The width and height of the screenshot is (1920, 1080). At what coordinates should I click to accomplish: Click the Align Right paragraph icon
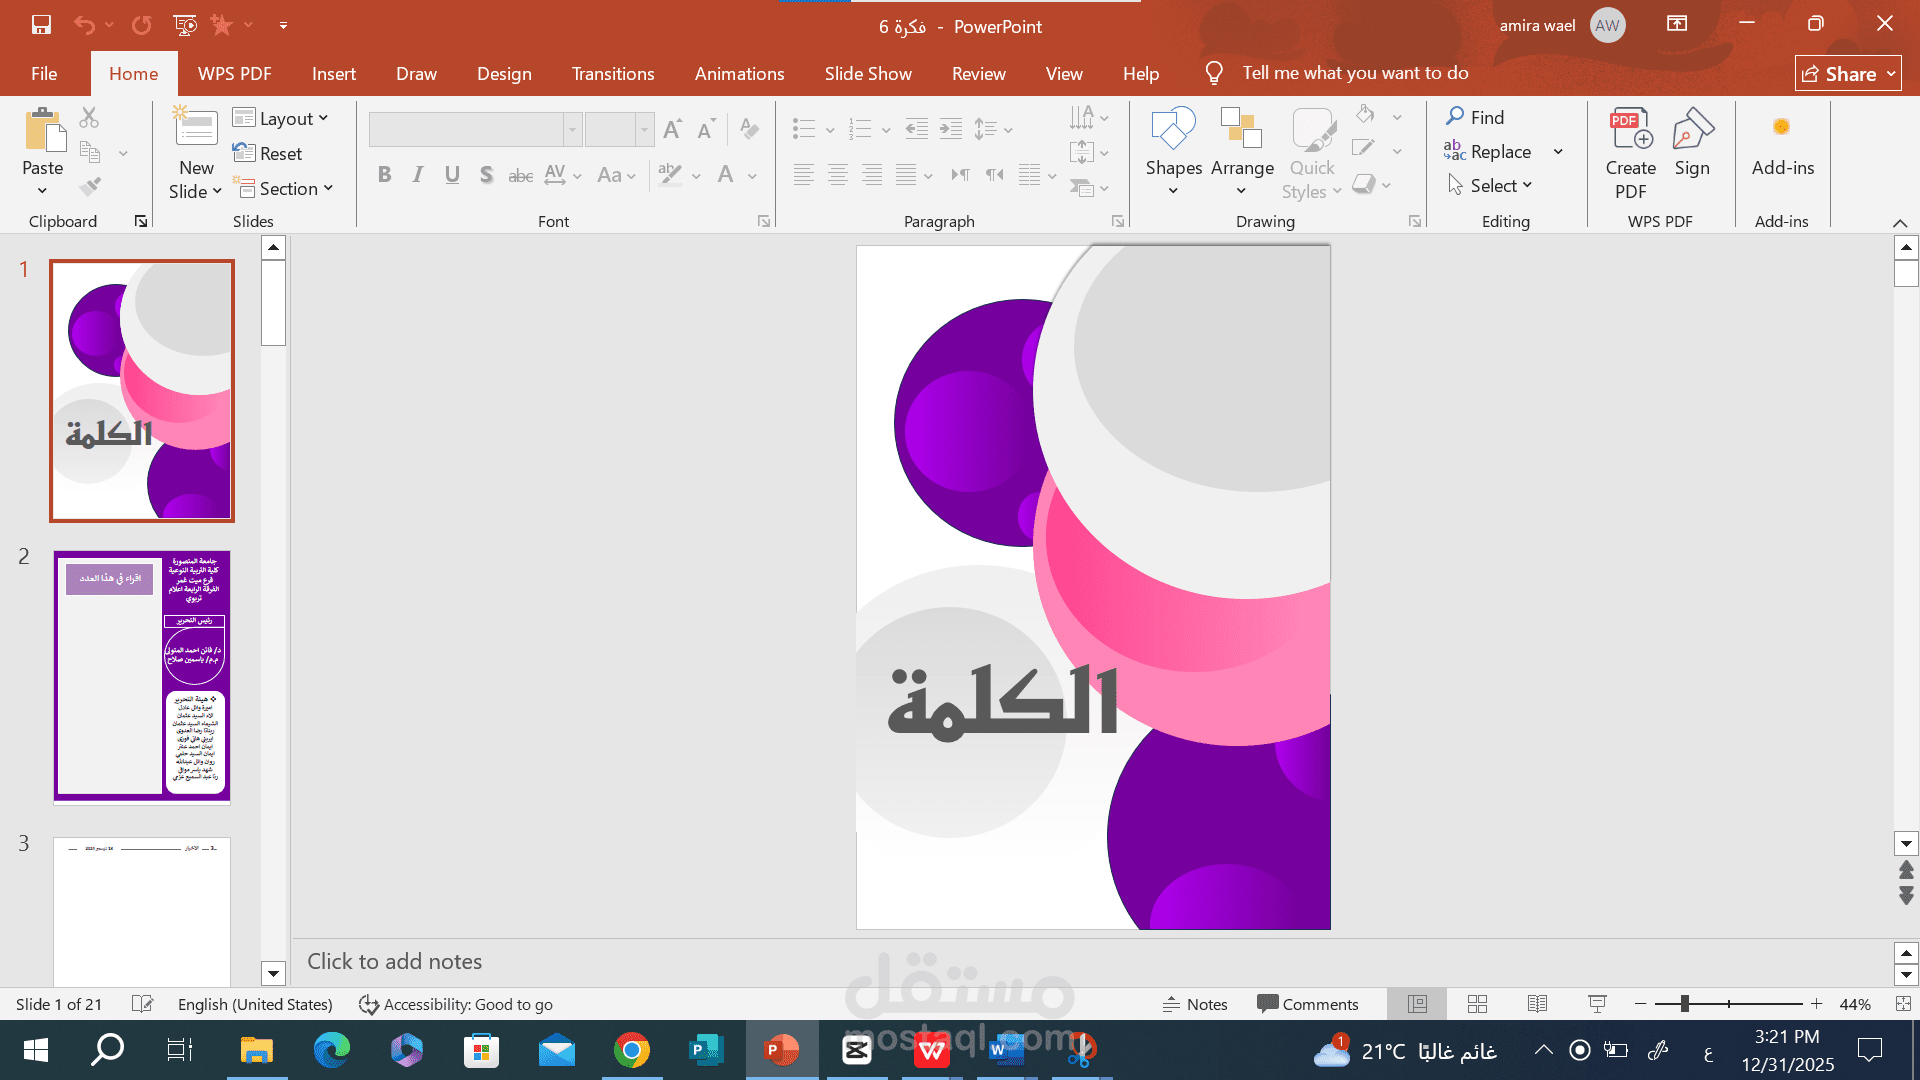pyautogui.click(x=872, y=175)
